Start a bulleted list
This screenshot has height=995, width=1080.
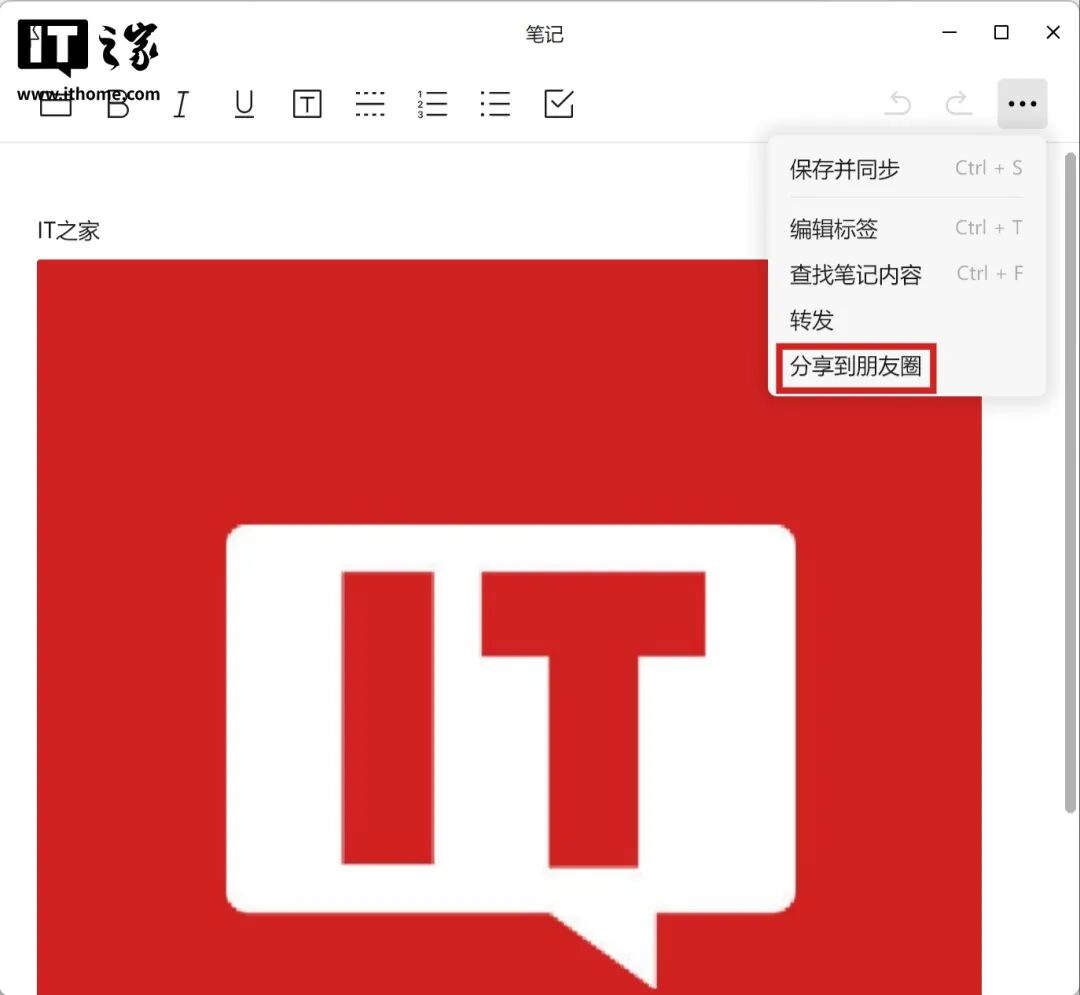[x=495, y=104]
